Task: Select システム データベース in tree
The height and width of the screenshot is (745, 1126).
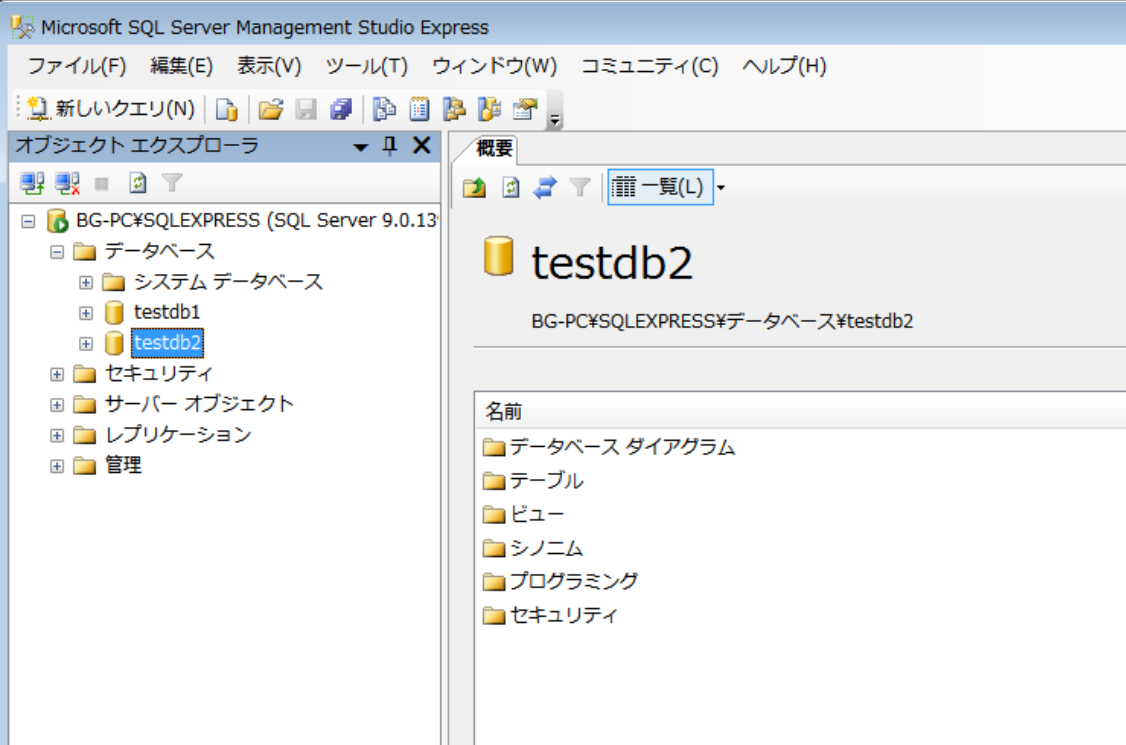Action: (228, 282)
